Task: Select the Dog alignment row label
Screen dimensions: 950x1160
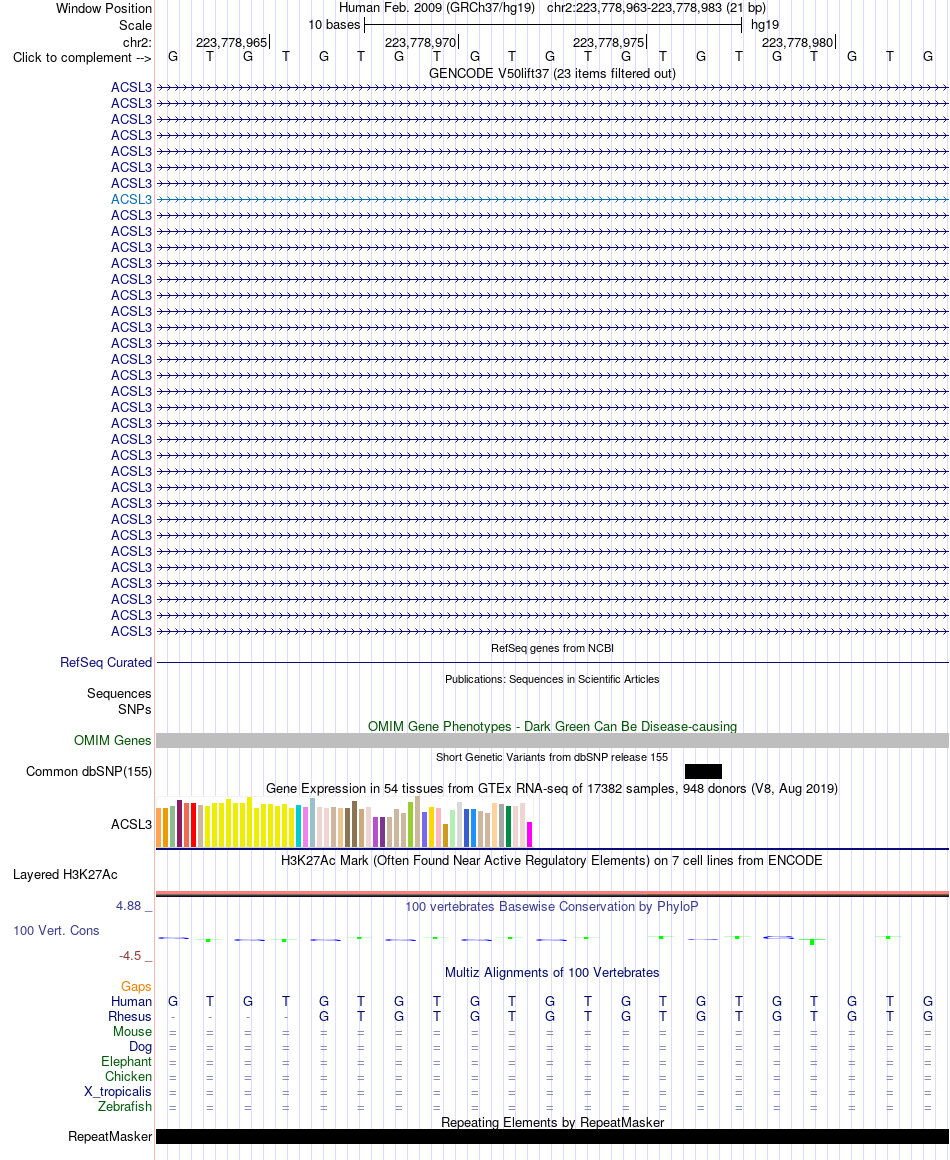Action: 141,1047
